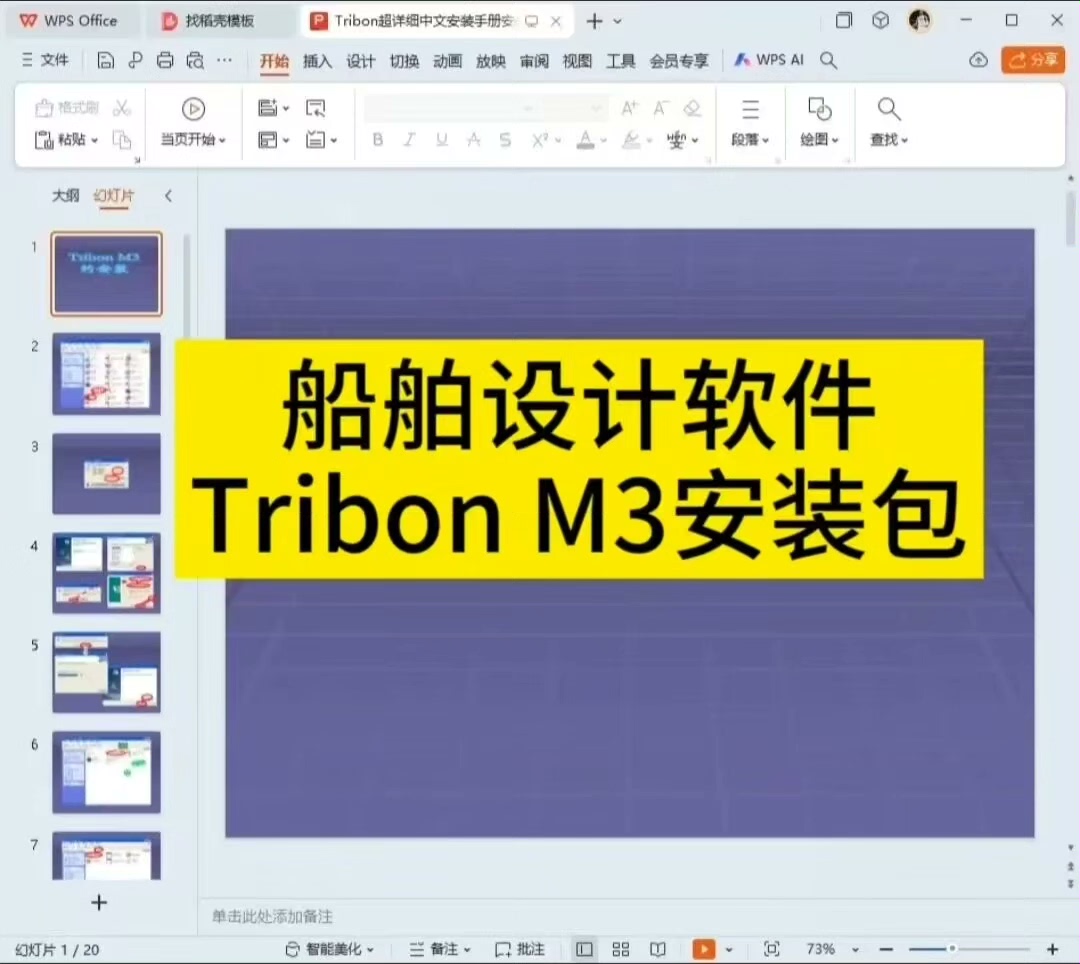1080x964 pixels.
Task: Switch to Reading view book icon
Action: (x=658, y=950)
